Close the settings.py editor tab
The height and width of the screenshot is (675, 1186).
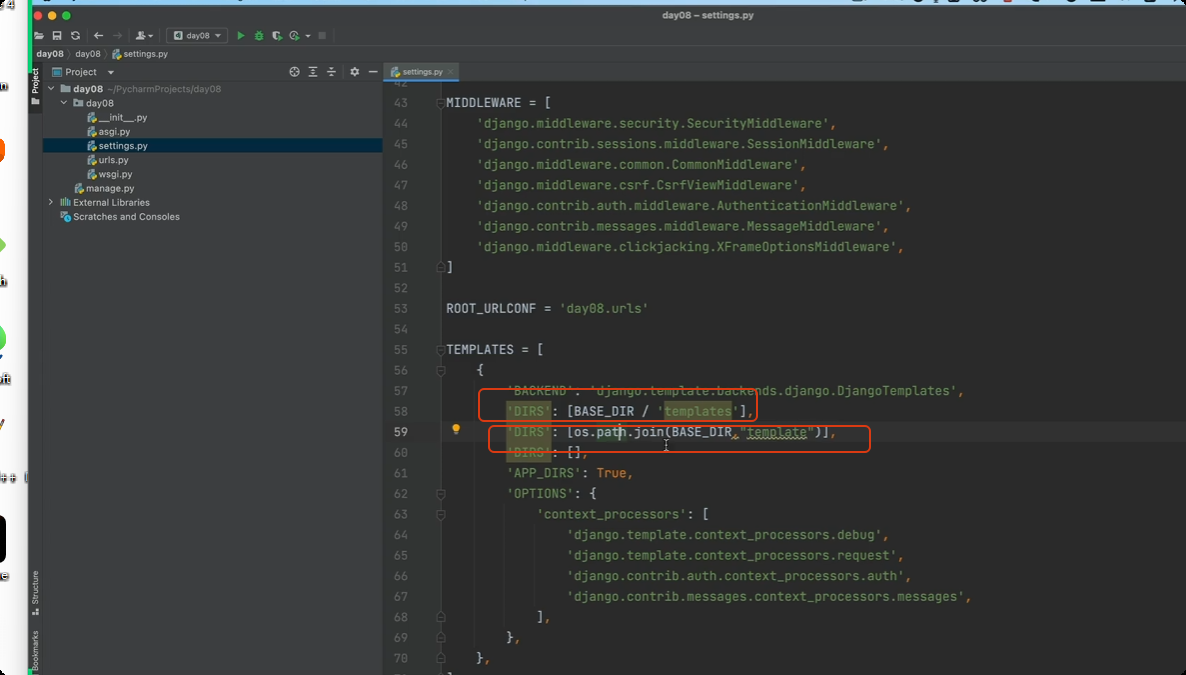pyautogui.click(x=450, y=72)
